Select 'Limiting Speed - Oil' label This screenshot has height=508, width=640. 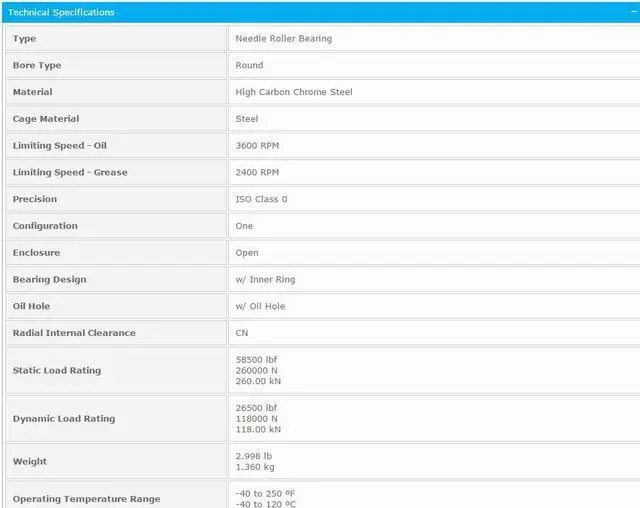click(x=60, y=146)
